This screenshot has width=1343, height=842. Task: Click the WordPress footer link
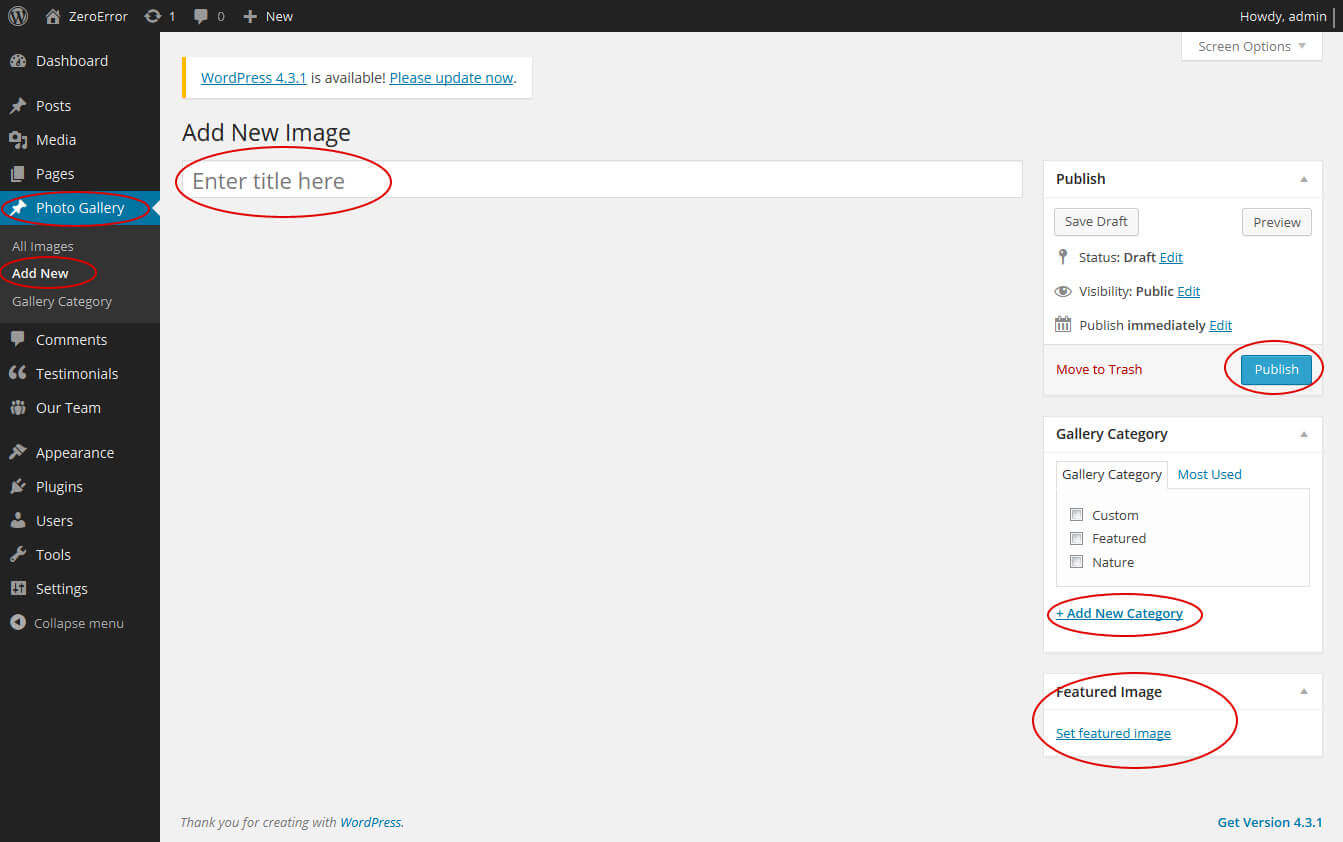tap(370, 822)
